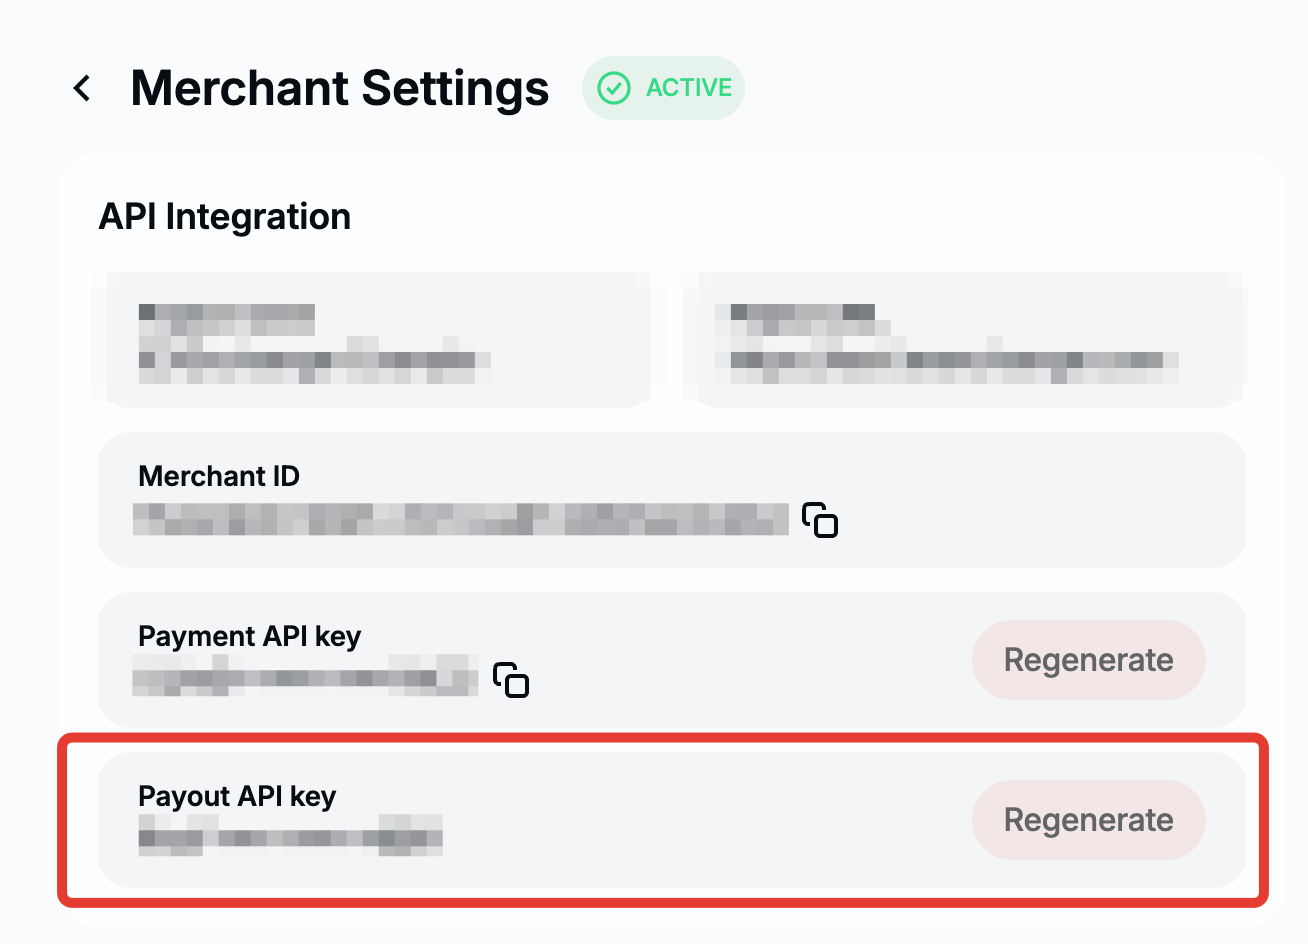This screenshot has height=944, width=1308.
Task: Click the Merchant ID label
Action: coord(219,476)
